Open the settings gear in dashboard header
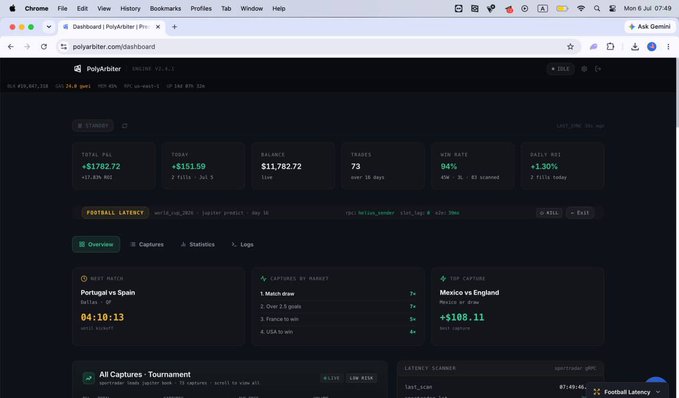The width and height of the screenshot is (679, 398). [x=584, y=69]
